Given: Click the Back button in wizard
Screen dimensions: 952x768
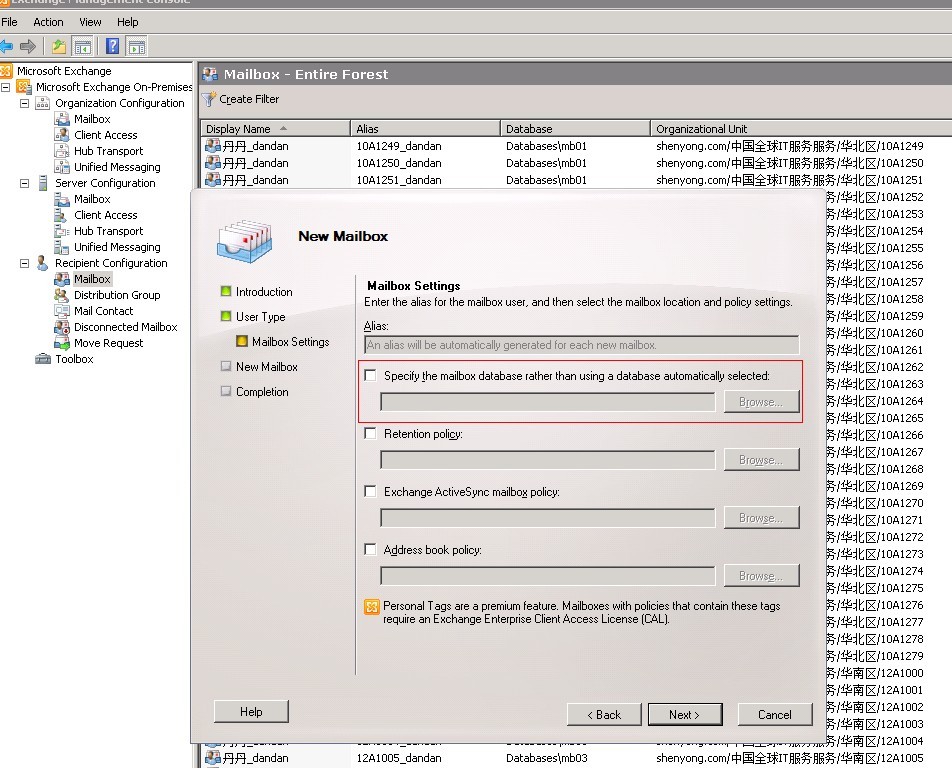Looking at the screenshot, I should [x=604, y=715].
